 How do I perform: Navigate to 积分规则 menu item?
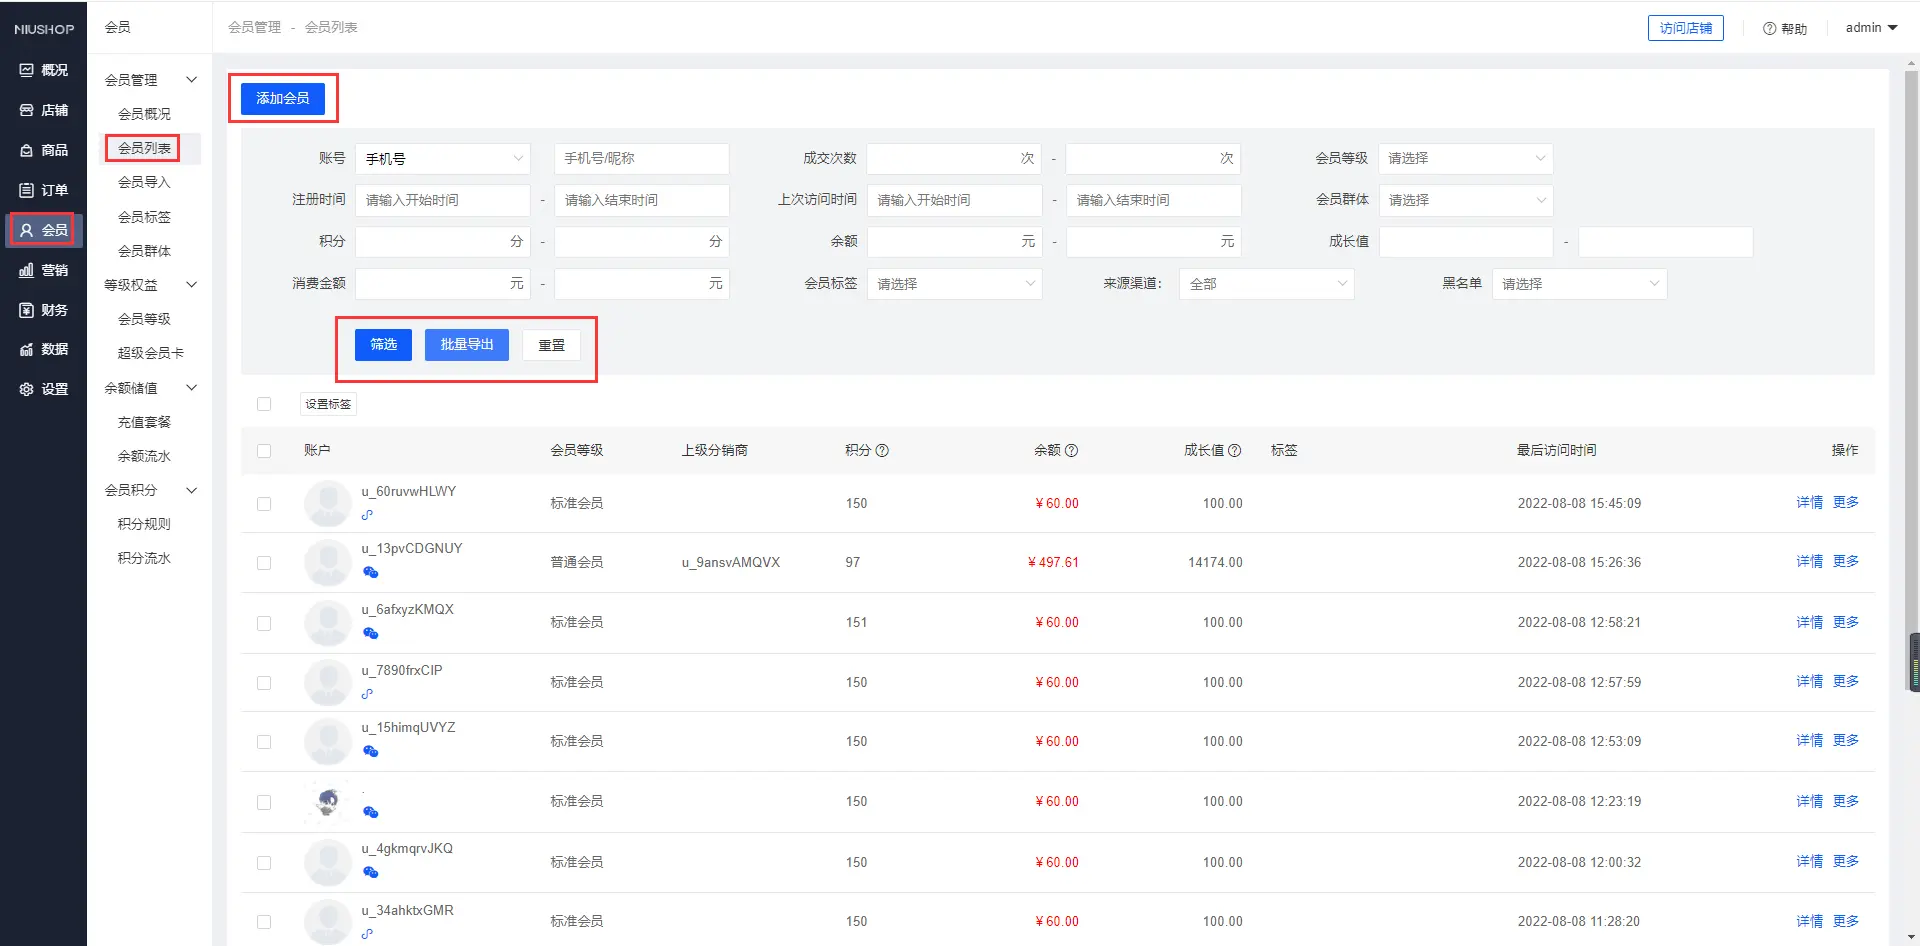coord(144,524)
